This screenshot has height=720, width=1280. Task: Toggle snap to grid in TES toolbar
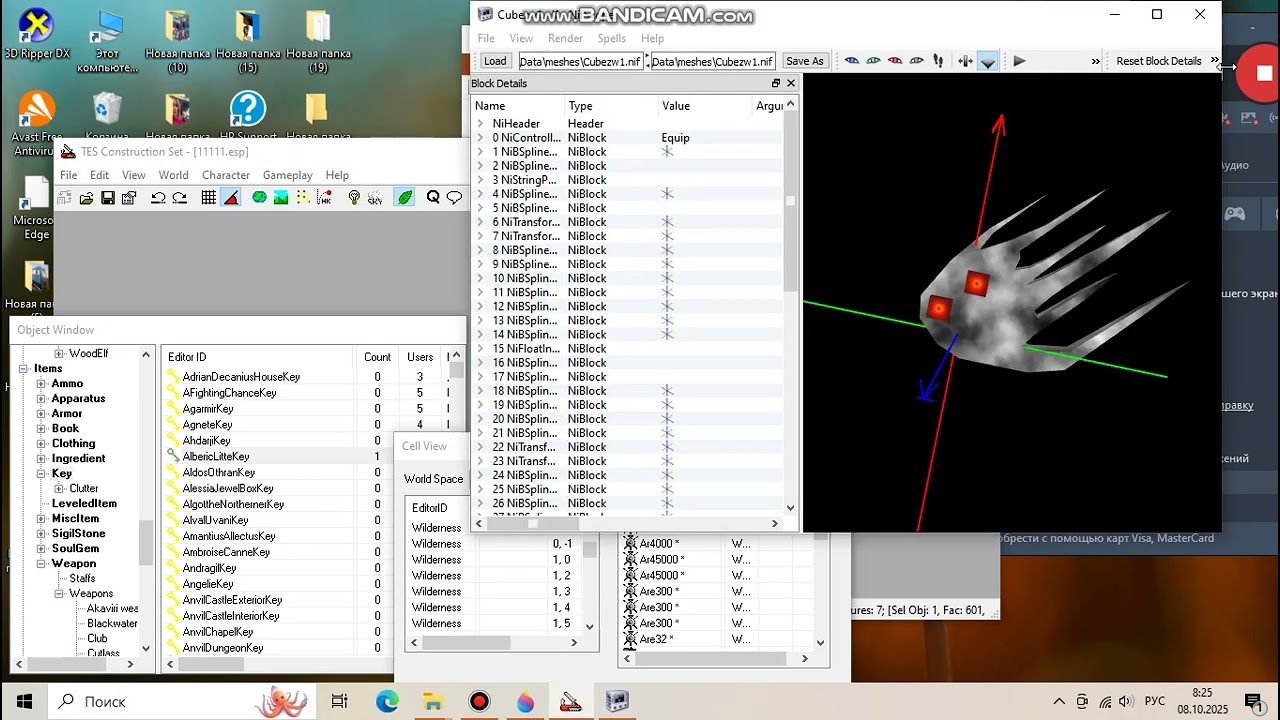point(209,198)
